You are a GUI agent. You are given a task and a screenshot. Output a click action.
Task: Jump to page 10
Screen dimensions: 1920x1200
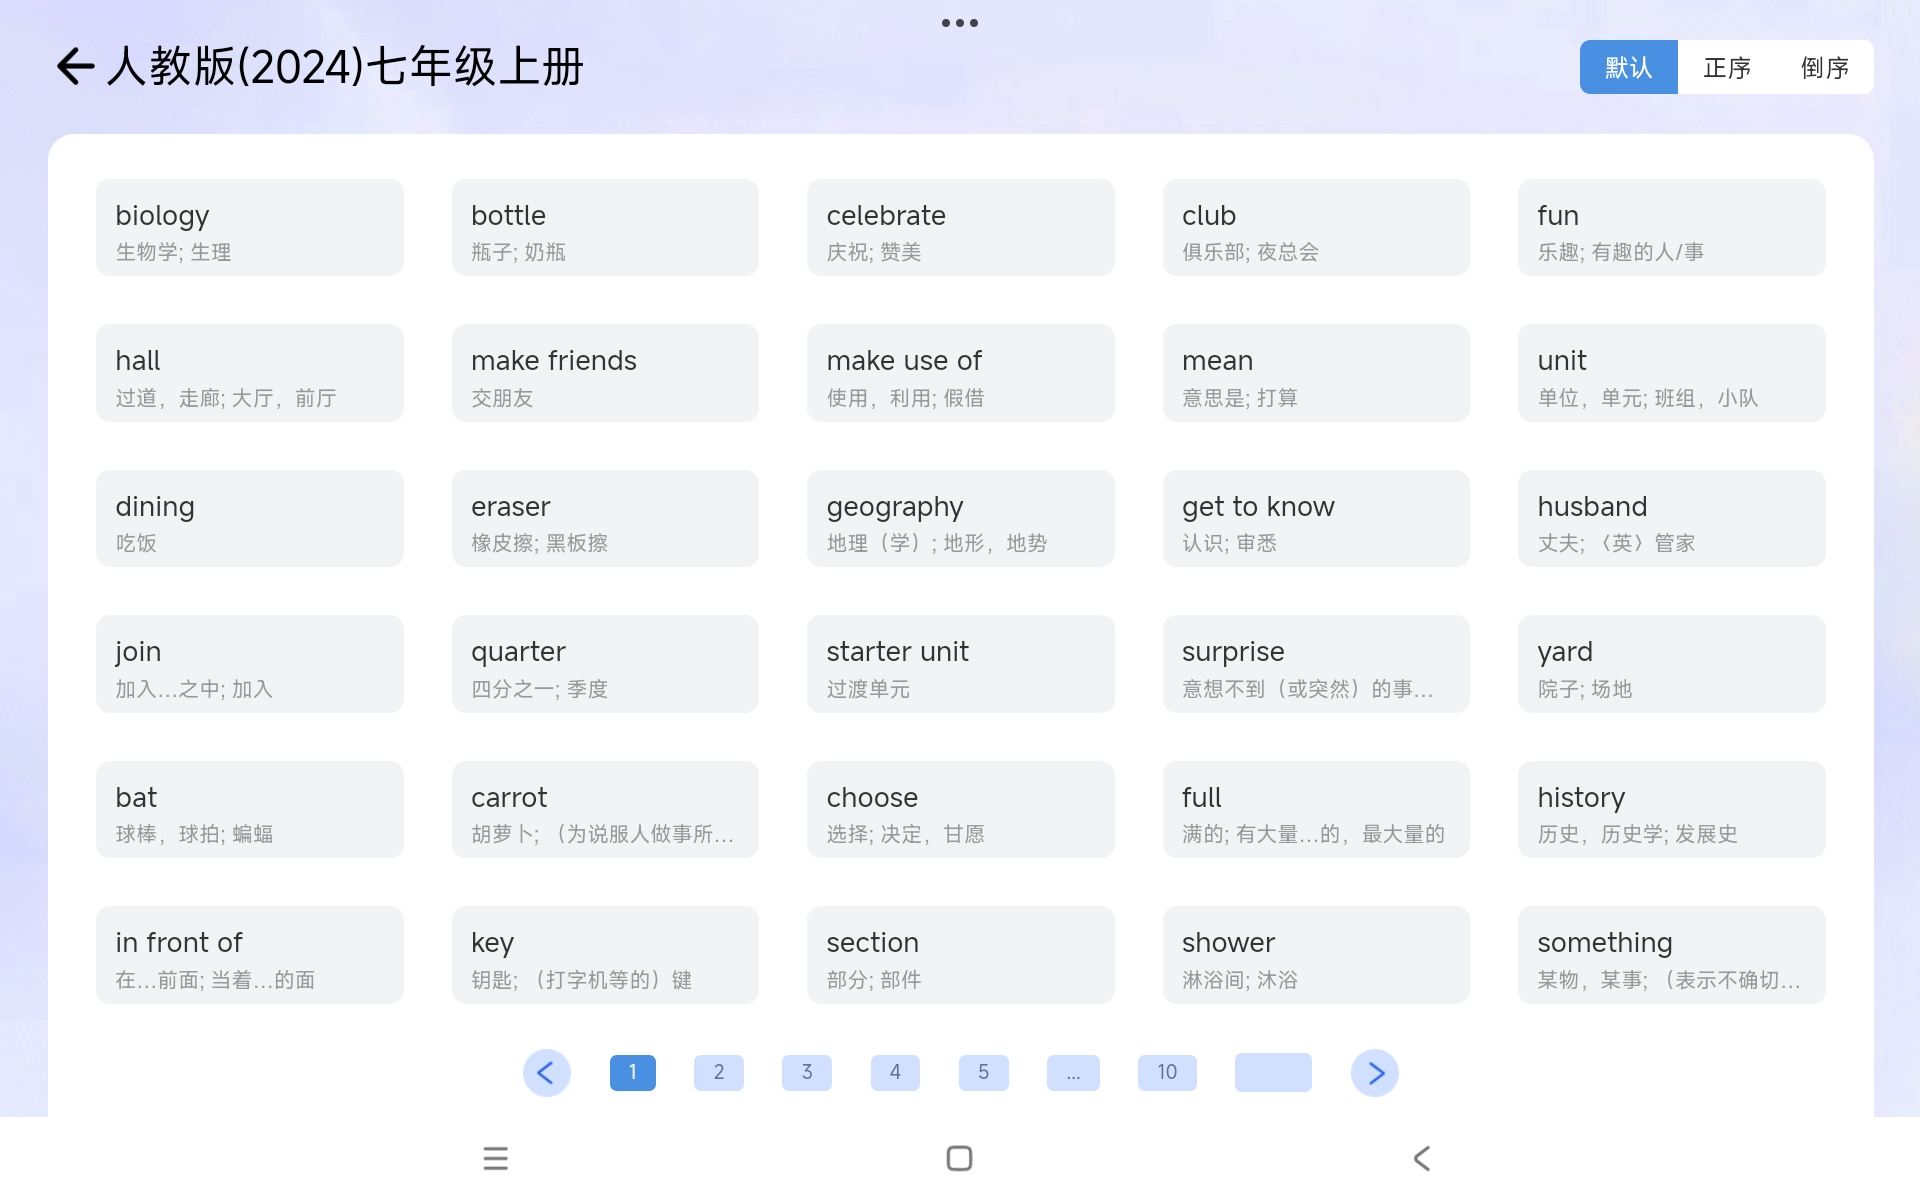pyautogui.click(x=1167, y=1073)
